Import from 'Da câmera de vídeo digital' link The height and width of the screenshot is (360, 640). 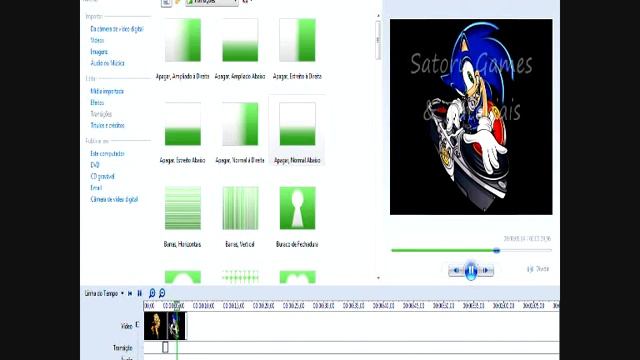coord(117,29)
